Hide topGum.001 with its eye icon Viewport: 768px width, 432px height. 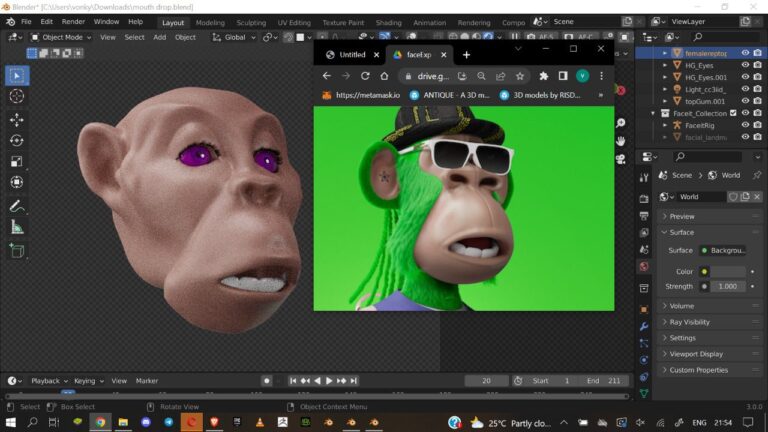[x=745, y=101]
